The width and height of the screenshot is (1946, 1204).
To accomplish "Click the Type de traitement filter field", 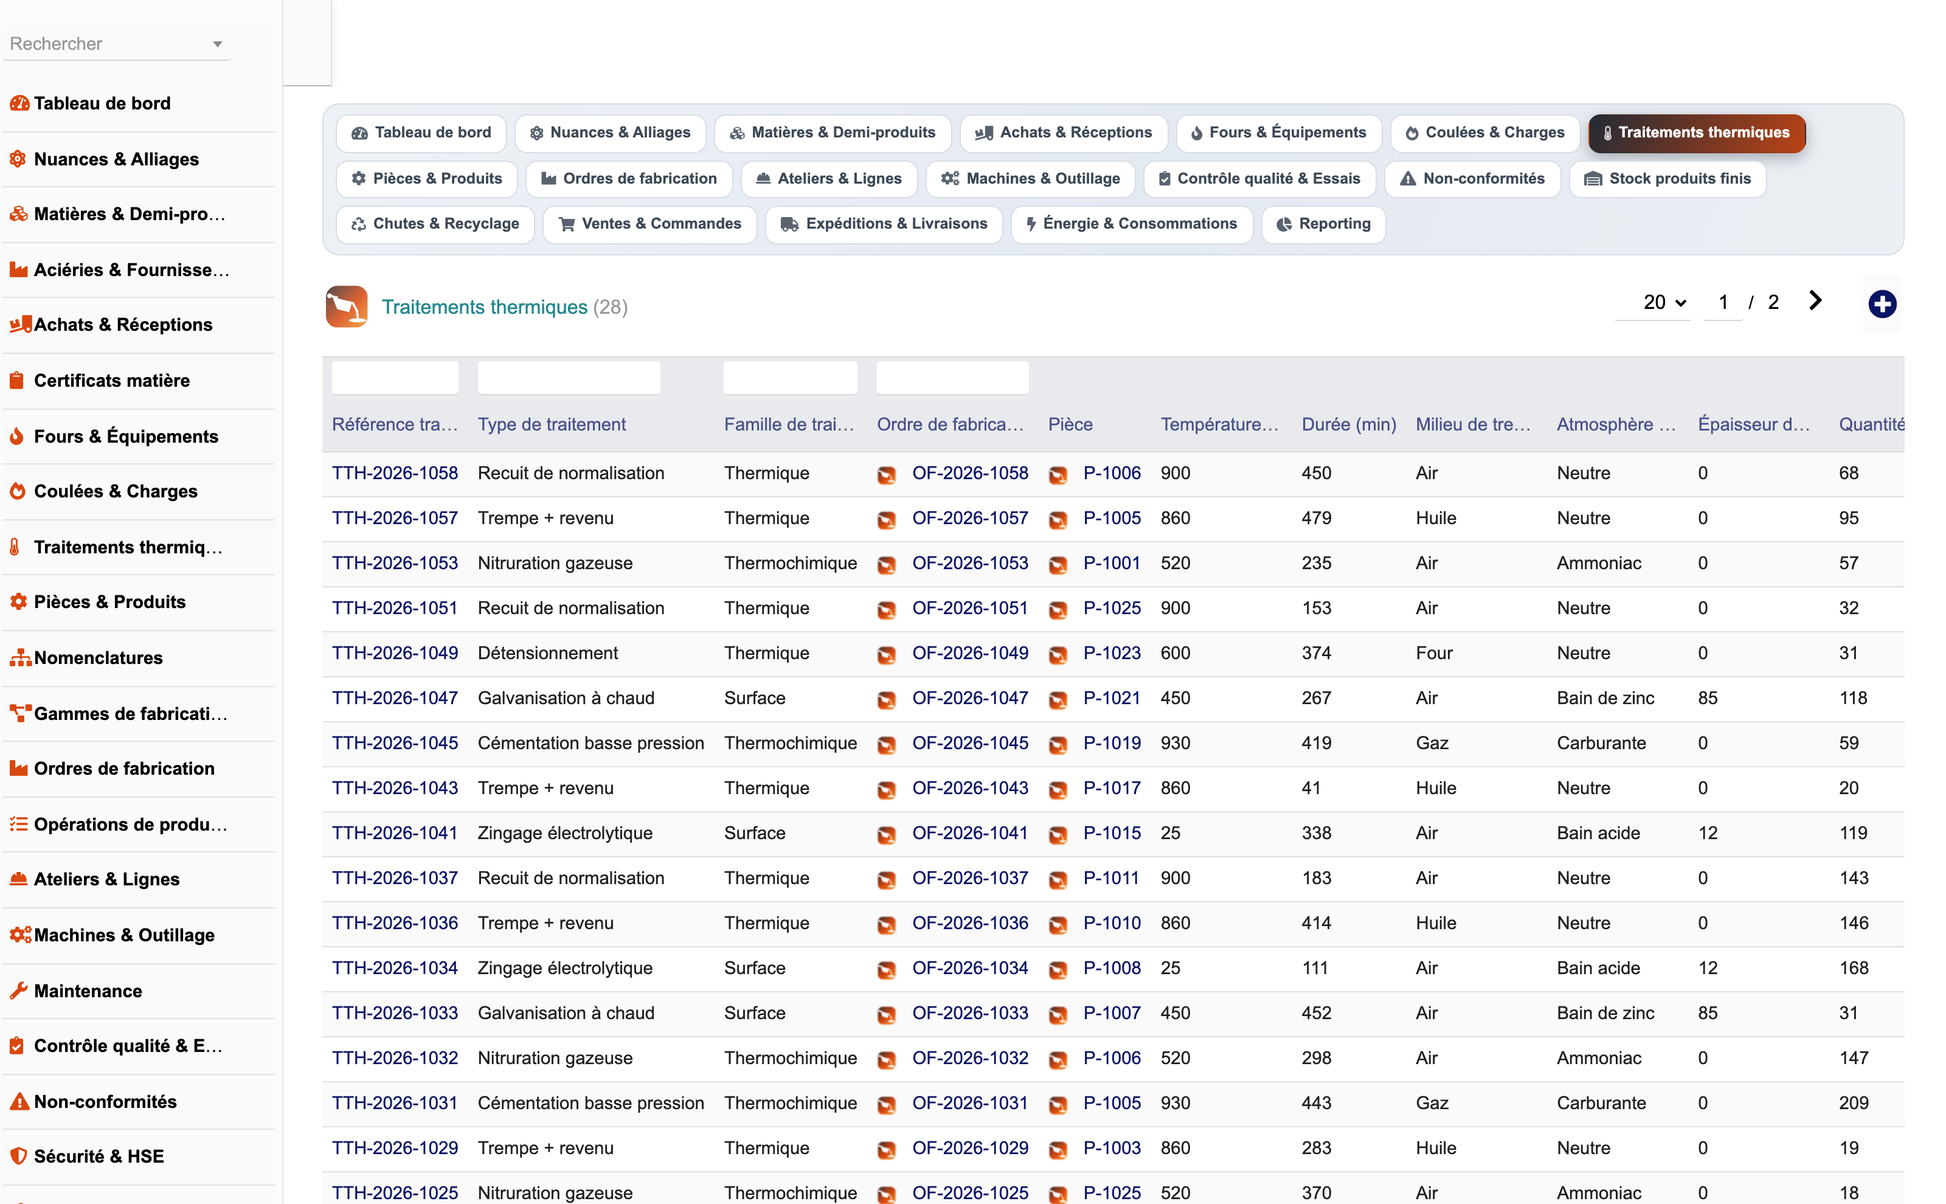I will [569, 377].
